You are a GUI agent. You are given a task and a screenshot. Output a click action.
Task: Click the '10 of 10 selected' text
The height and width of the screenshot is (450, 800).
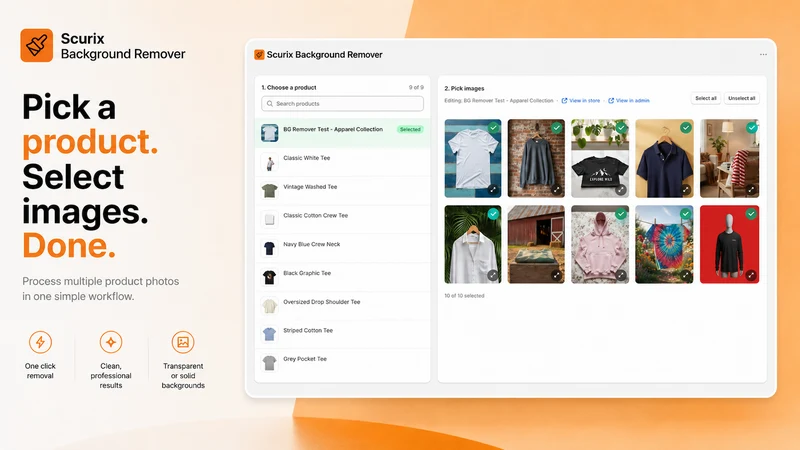click(464, 295)
